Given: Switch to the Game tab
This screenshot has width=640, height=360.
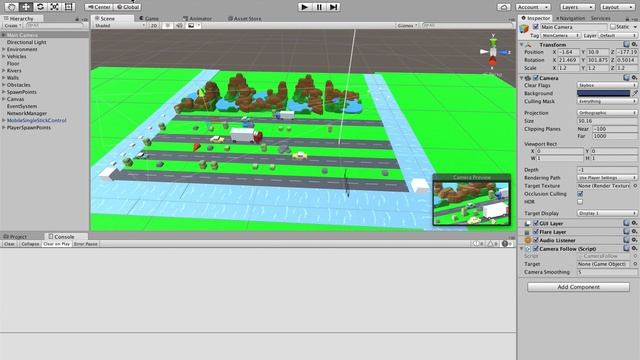Looking at the screenshot, I should tap(149, 18).
